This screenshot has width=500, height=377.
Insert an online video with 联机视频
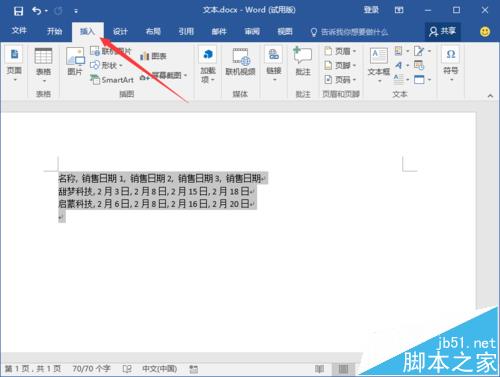pos(240,62)
